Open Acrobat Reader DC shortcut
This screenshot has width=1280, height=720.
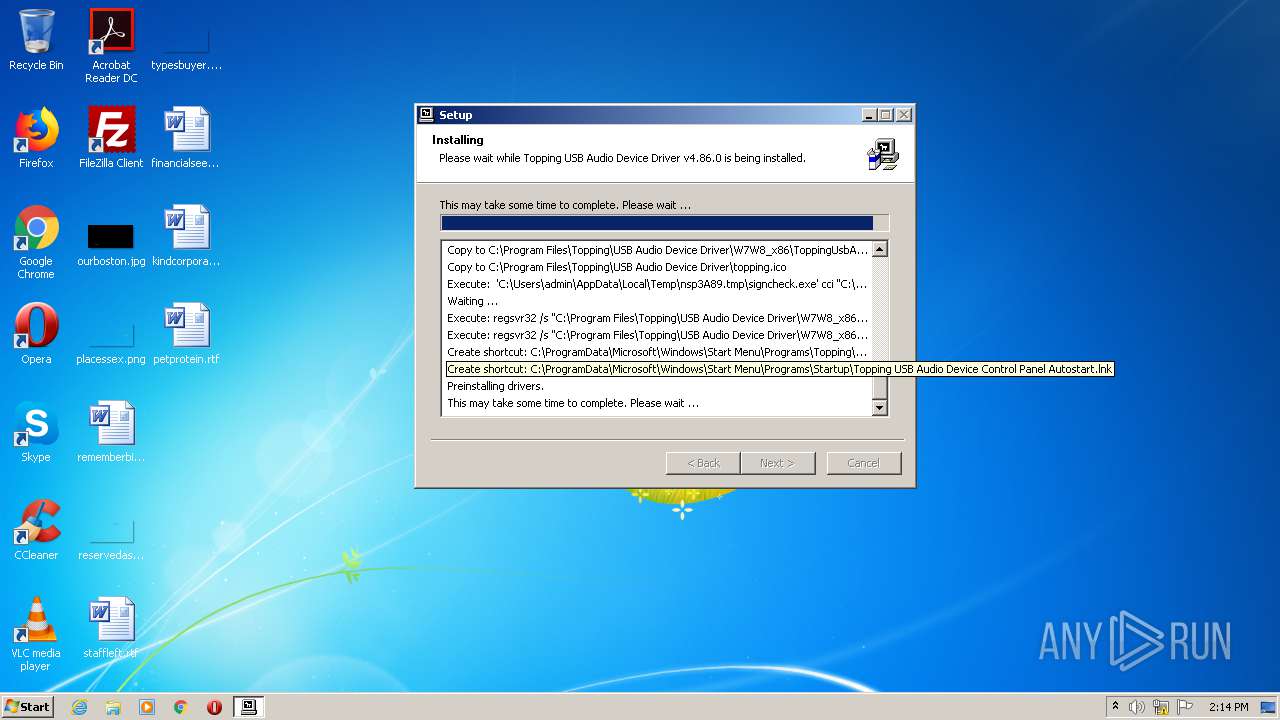(x=111, y=45)
